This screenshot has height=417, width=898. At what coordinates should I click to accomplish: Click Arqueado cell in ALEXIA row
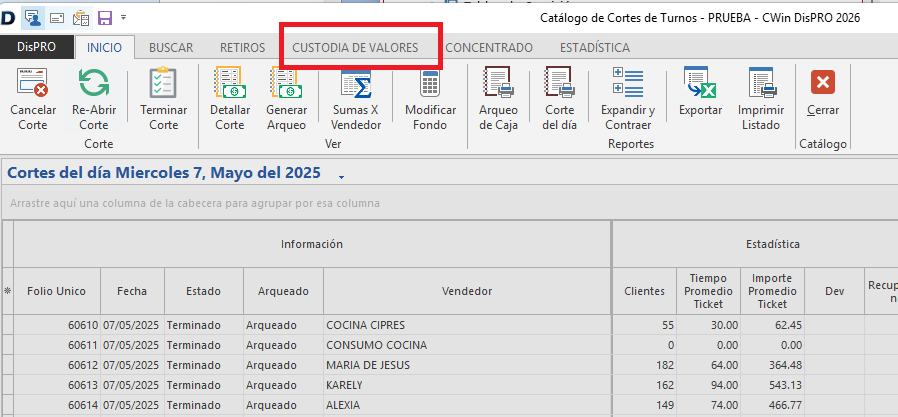tap(283, 405)
